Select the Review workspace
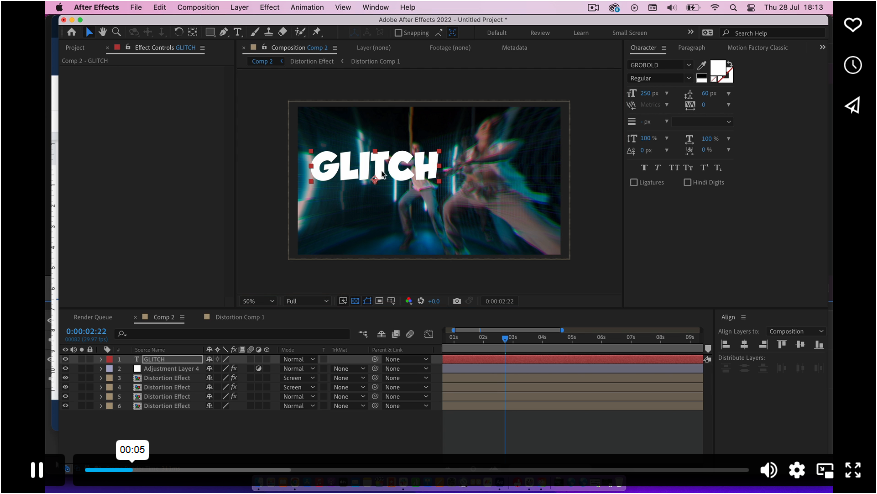The image size is (877, 494). (x=540, y=33)
